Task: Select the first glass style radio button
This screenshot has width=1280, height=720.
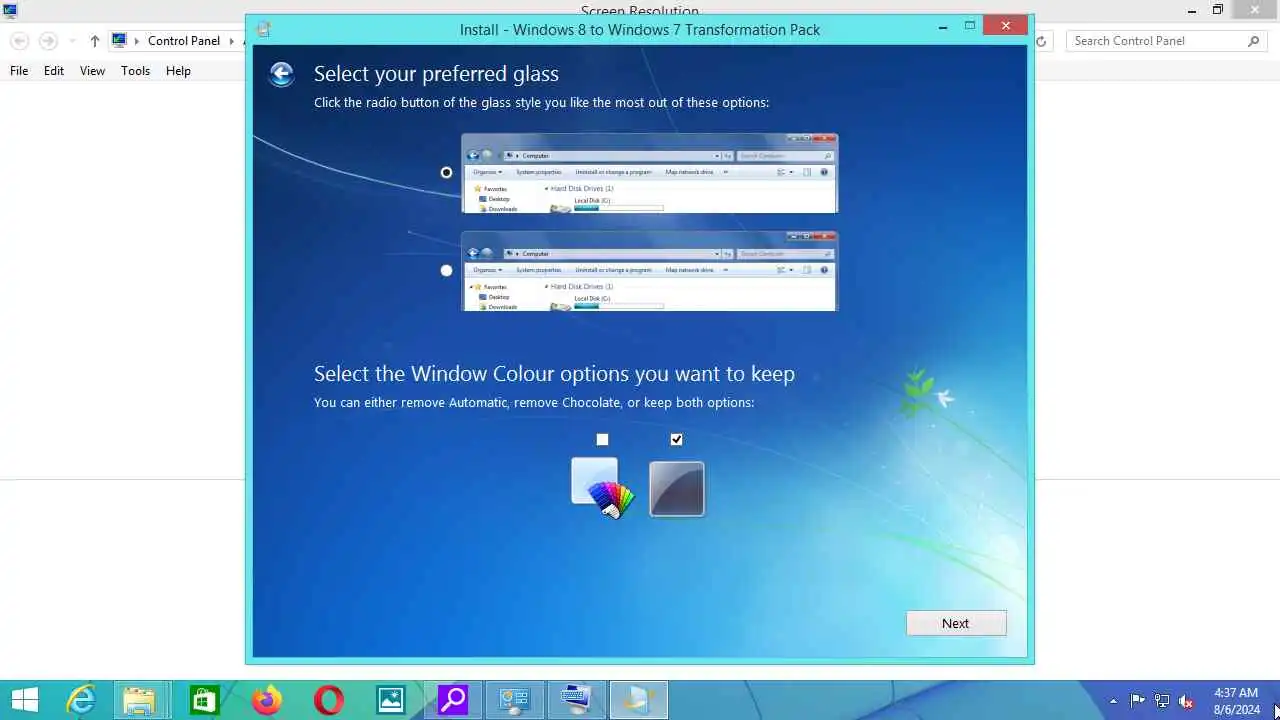Action: [x=446, y=172]
